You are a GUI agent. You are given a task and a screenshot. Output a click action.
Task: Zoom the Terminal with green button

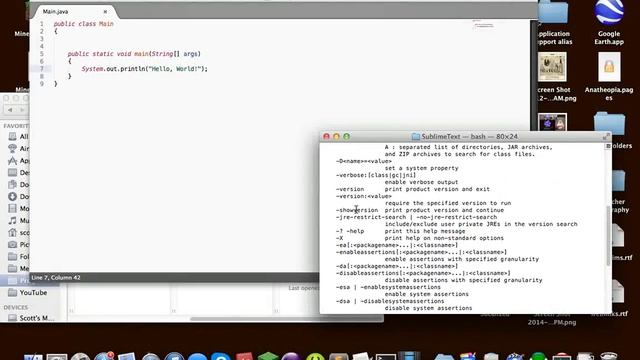(347, 137)
